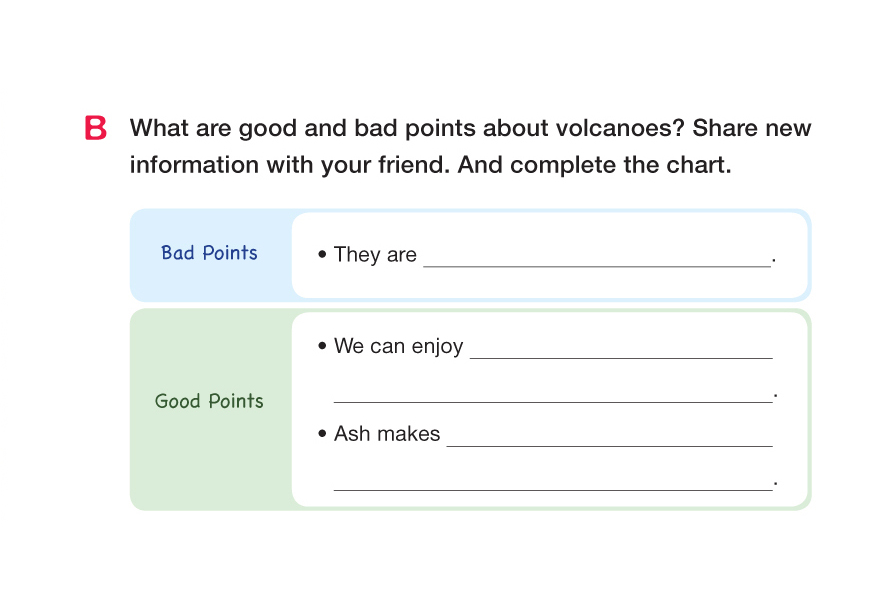This screenshot has width=873, height=612.
Task: Click the "We can enjoy" sentence starter
Action: point(398,346)
